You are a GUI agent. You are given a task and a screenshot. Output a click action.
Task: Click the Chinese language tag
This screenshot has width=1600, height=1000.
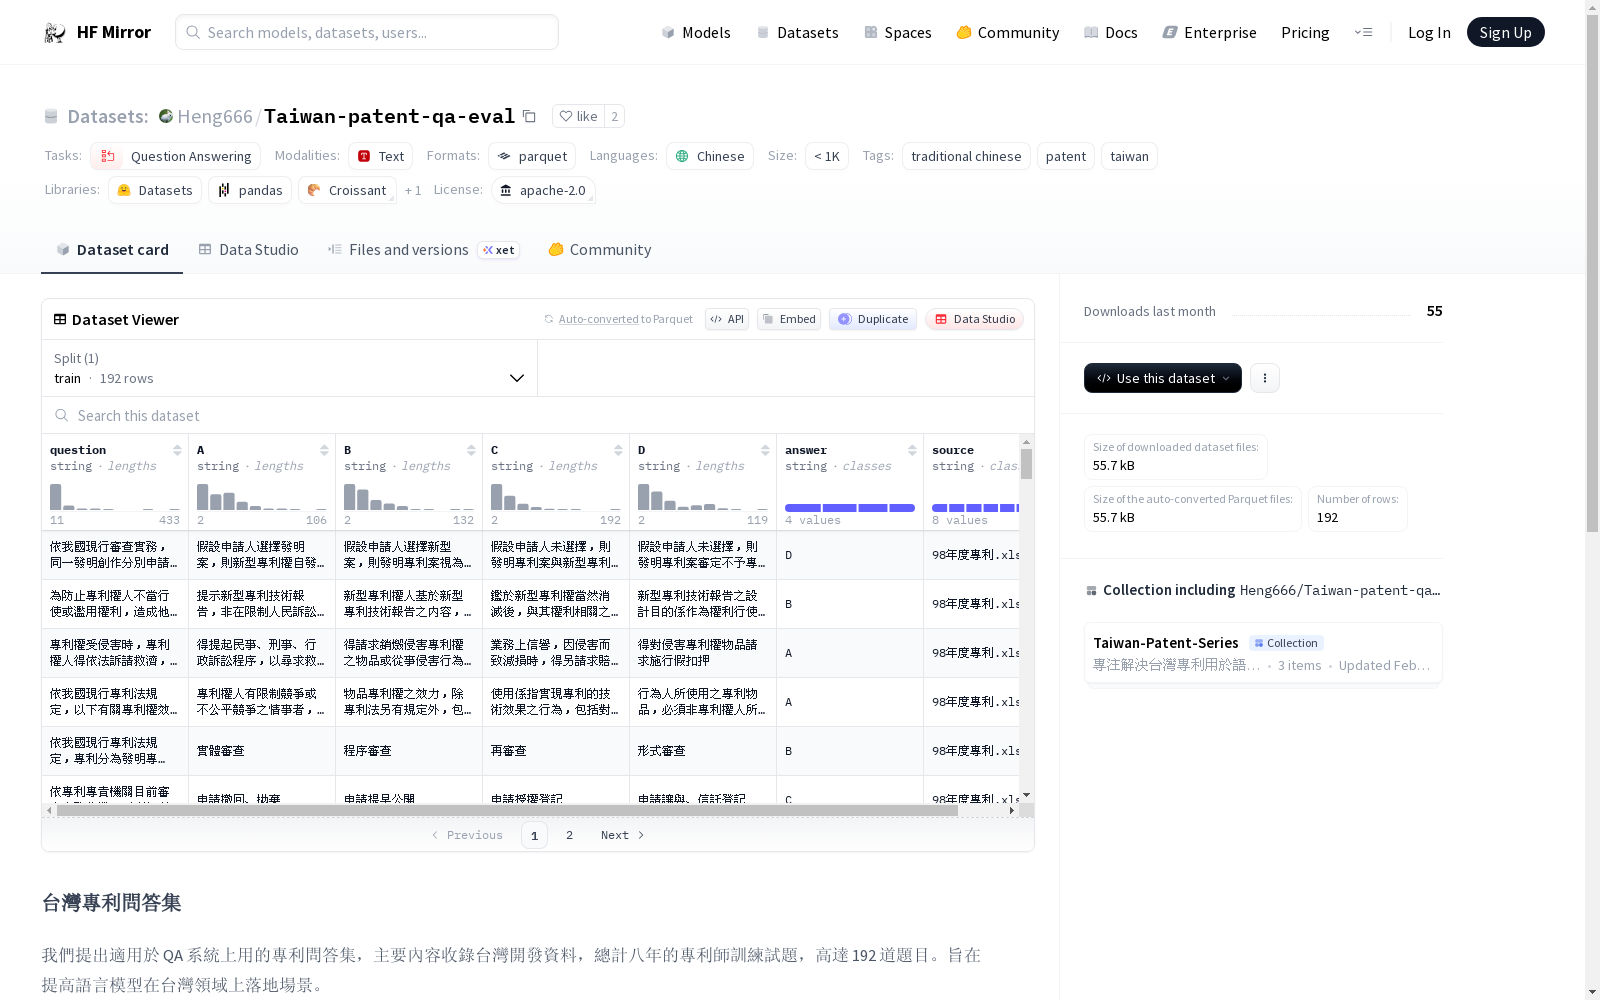(709, 156)
